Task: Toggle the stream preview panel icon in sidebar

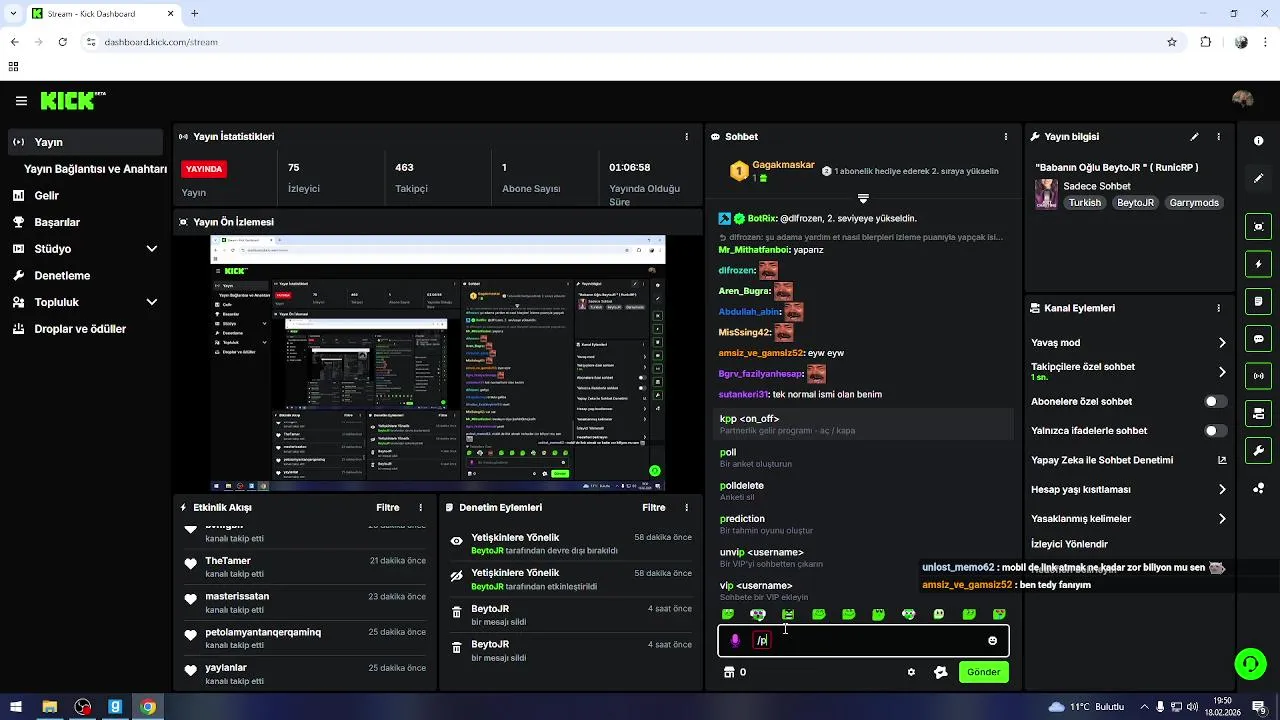Action: point(1259,227)
